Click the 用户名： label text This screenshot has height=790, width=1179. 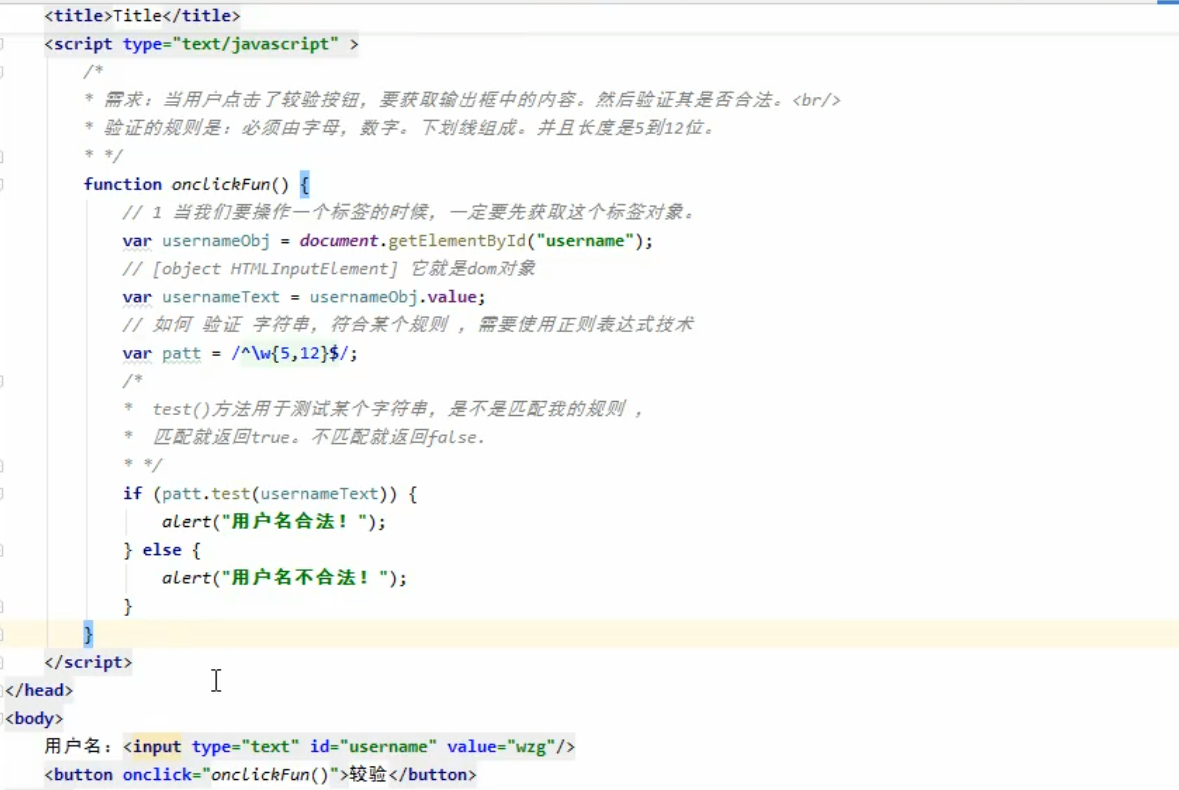tap(78, 746)
